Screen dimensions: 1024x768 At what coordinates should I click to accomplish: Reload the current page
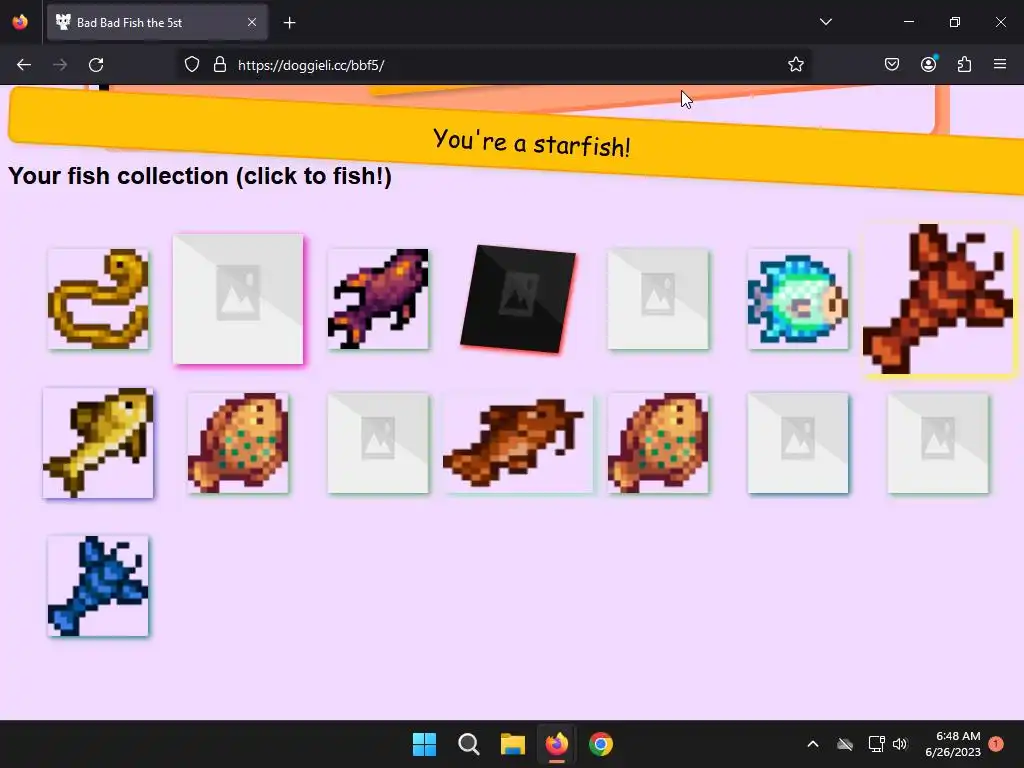tap(96, 65)
